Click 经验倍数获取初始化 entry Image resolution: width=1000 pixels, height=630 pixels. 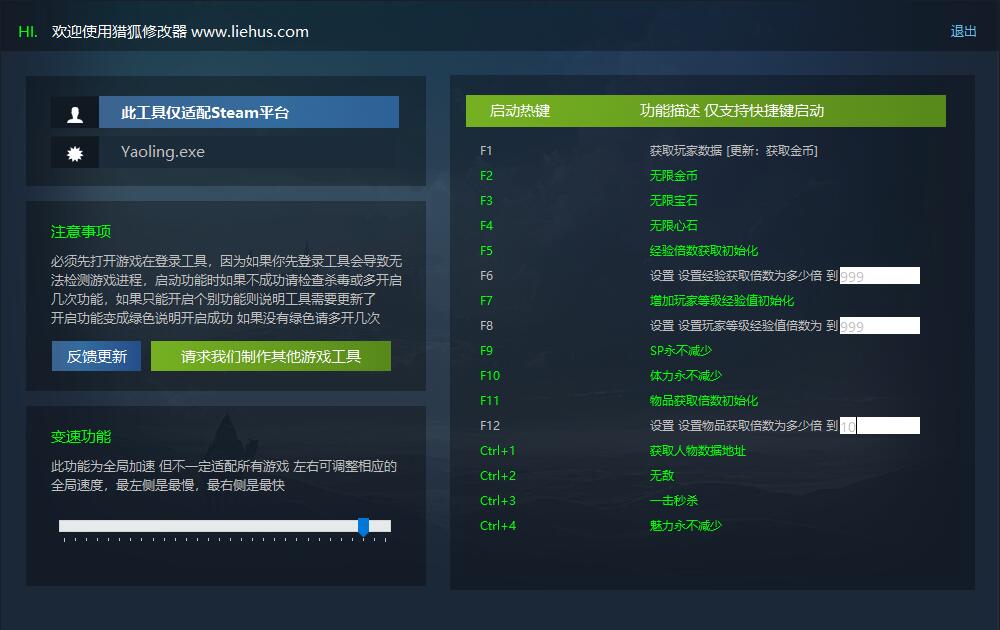click(x=703, y=251)
